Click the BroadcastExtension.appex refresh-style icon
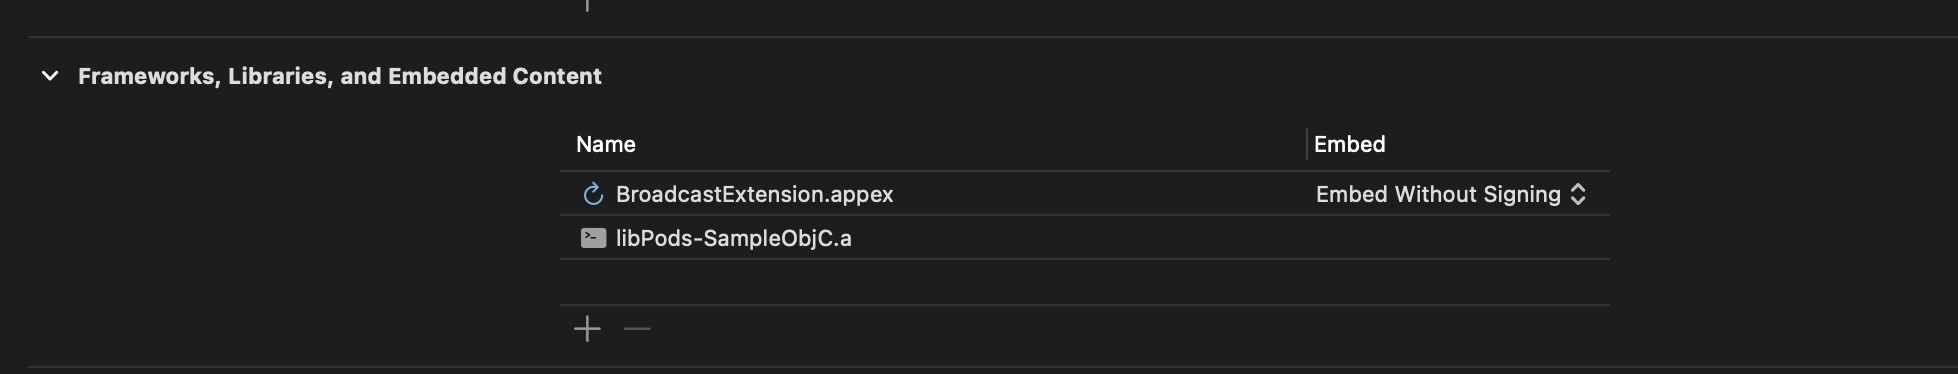The image size is (1958, 374). (x=593, y=194)
